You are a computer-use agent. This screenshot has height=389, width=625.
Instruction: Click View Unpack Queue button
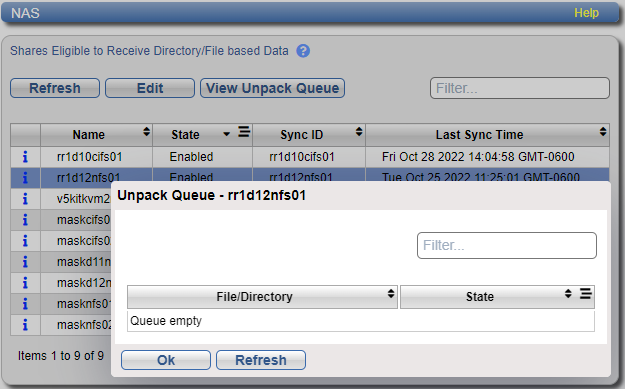click(272, 88)
